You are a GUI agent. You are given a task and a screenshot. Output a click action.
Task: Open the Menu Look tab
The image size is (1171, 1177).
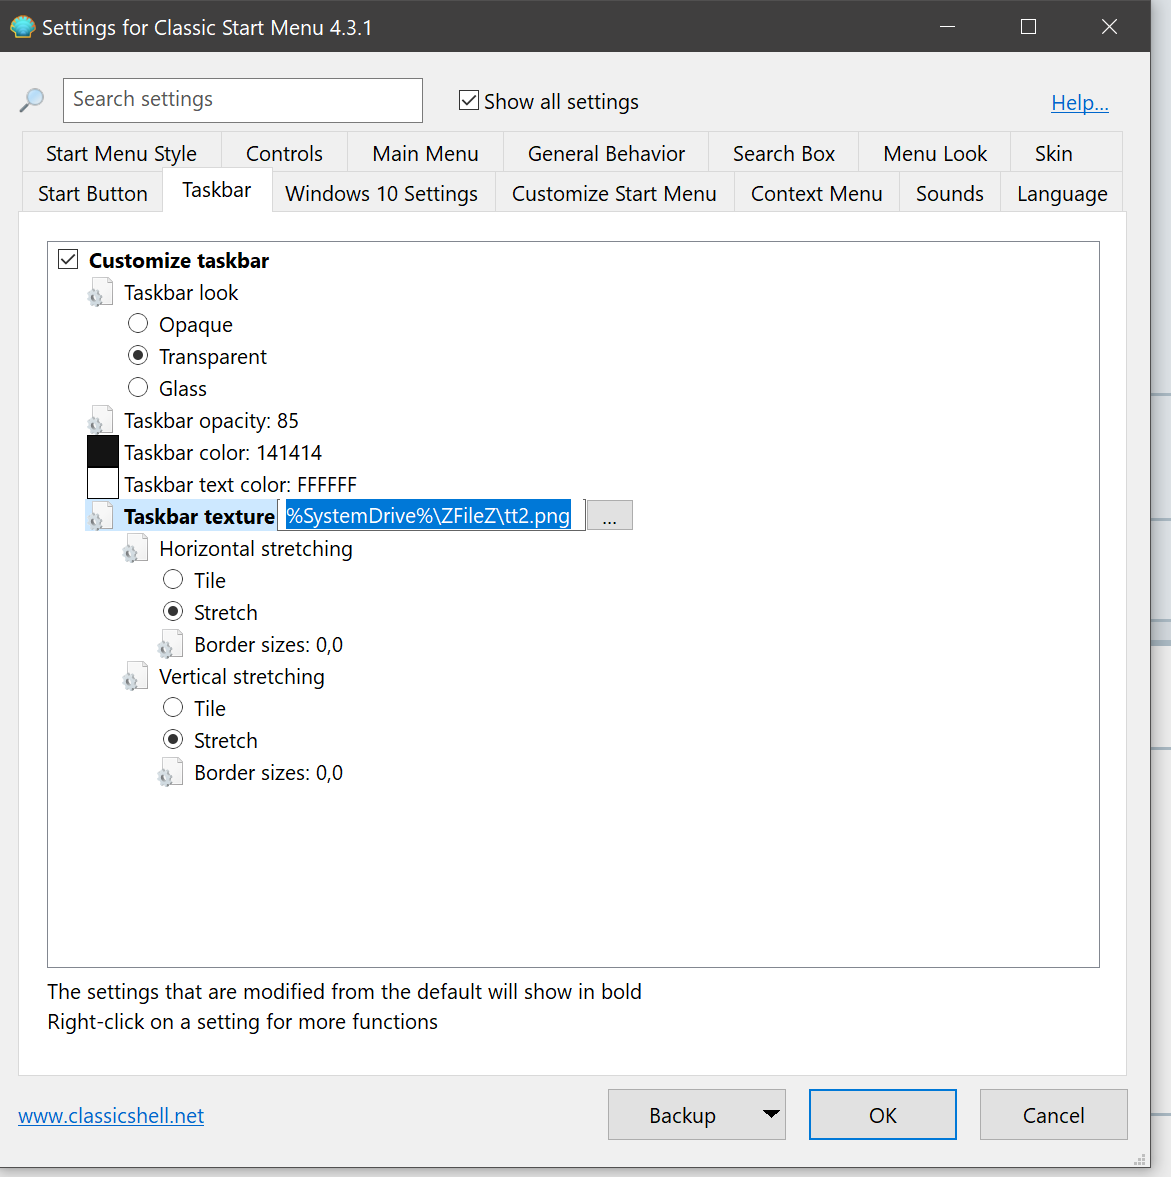(935, 153)
